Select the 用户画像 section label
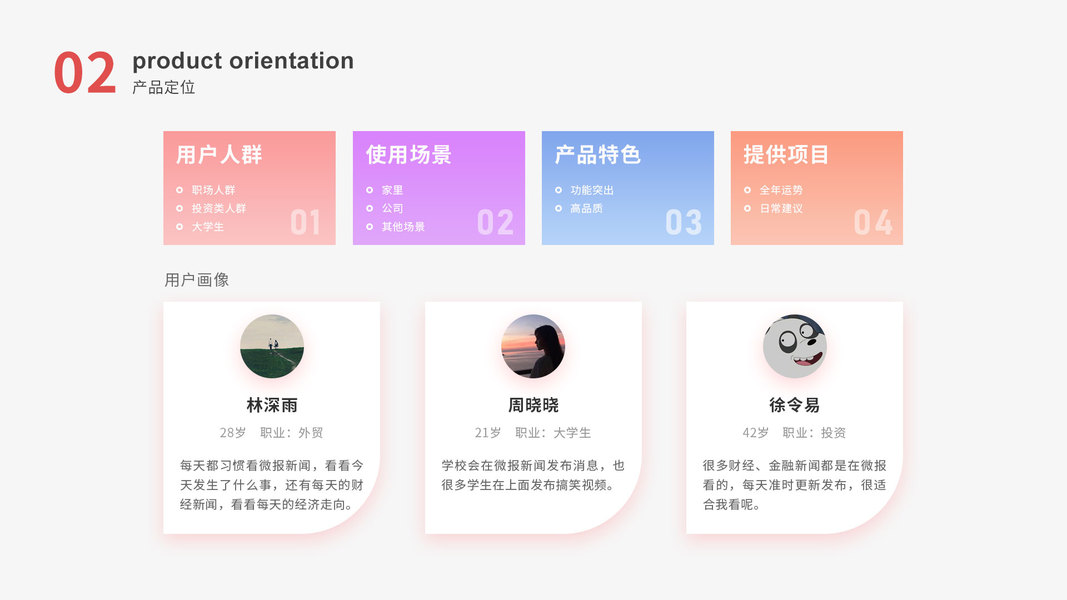The image size is (1067, 600). [197, 280]
